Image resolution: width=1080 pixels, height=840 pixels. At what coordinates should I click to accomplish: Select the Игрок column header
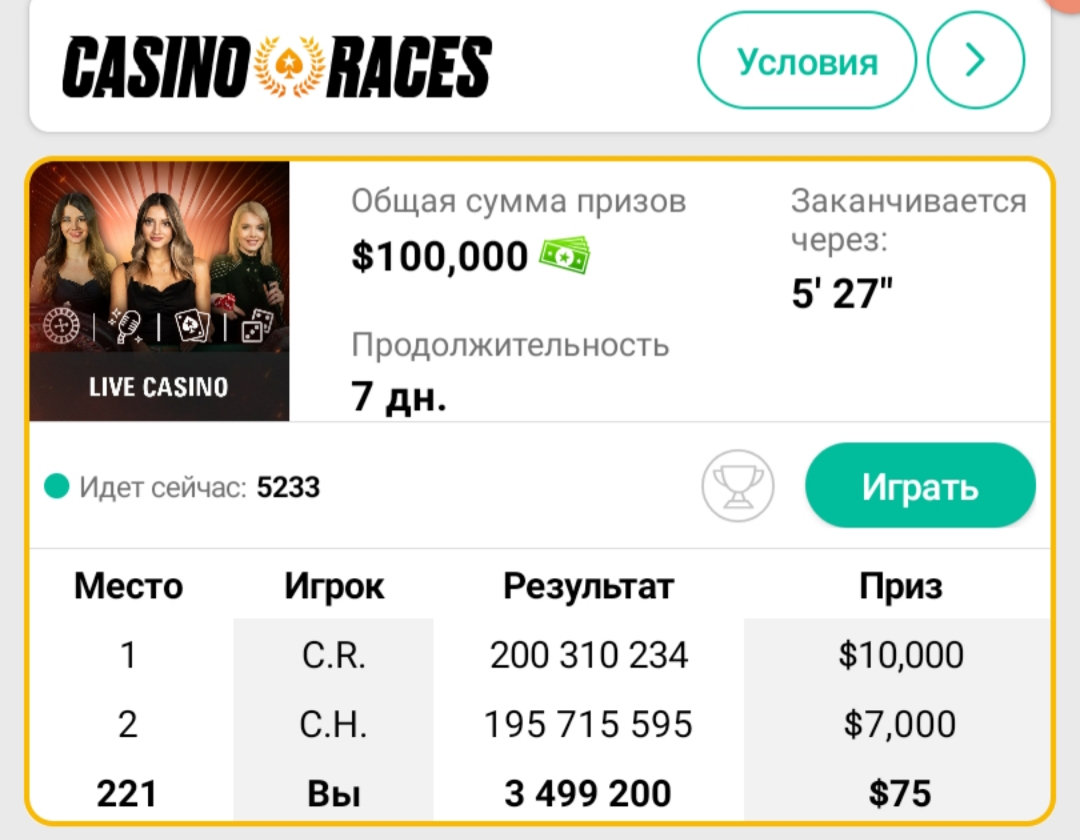click(x=334, y=587)
